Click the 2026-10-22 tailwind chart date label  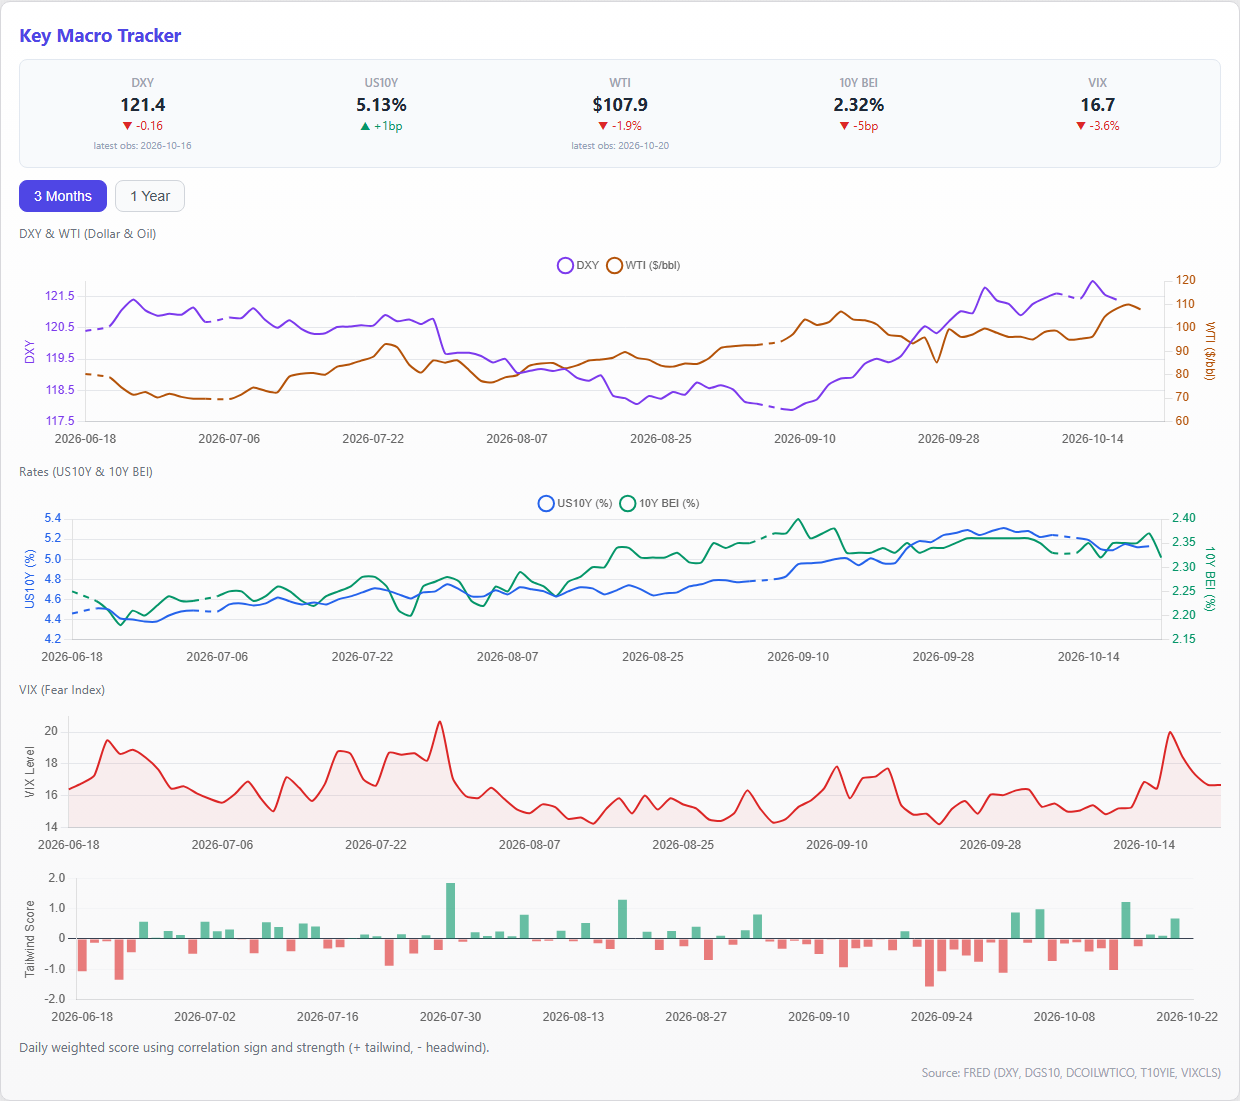point(1187,1016)
